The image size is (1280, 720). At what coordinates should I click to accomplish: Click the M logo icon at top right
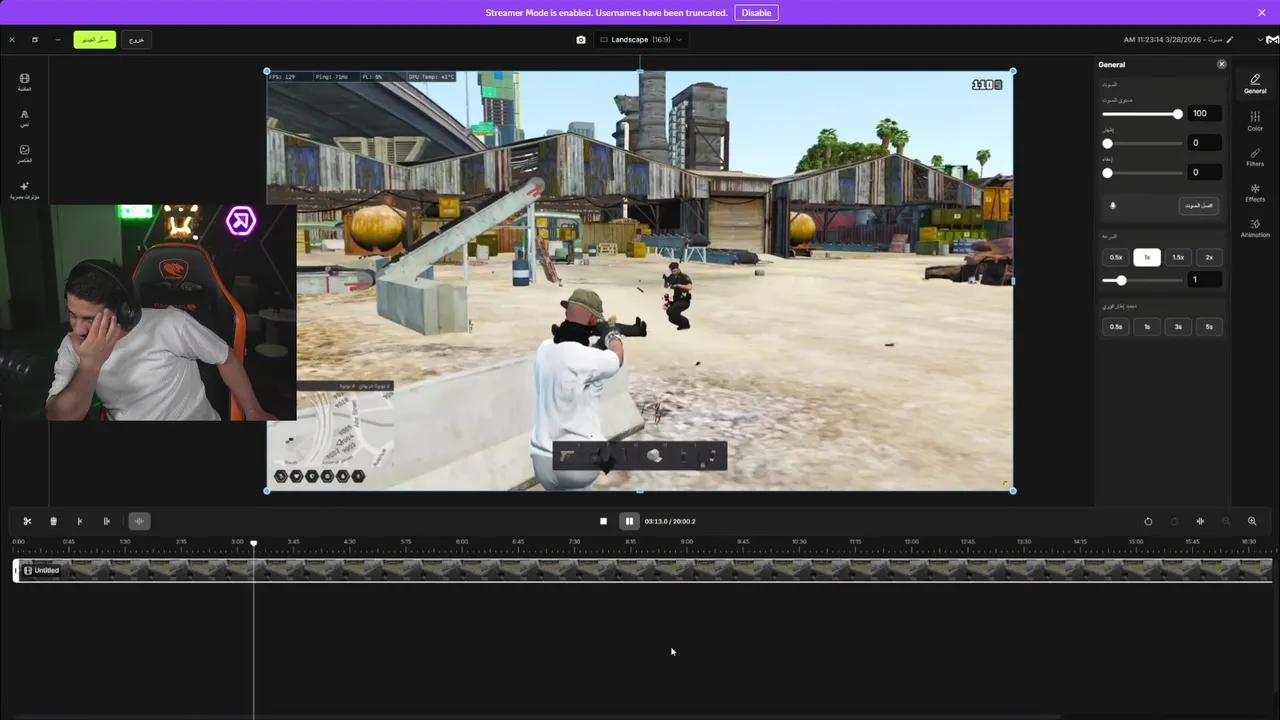1272,40
